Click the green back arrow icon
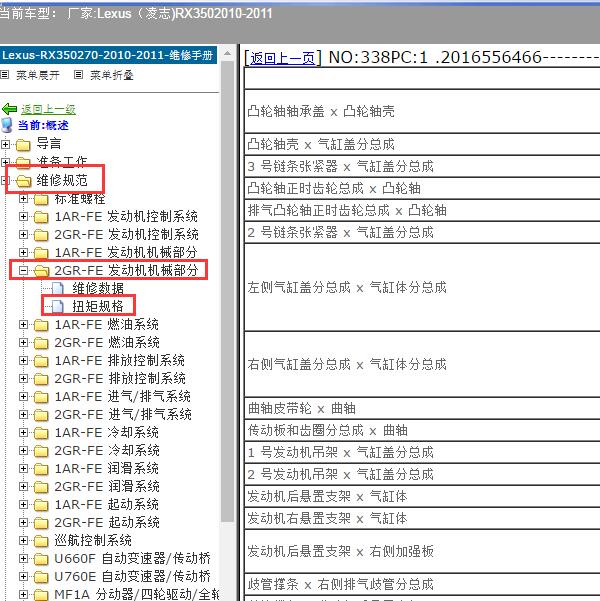 pos(10,109)
